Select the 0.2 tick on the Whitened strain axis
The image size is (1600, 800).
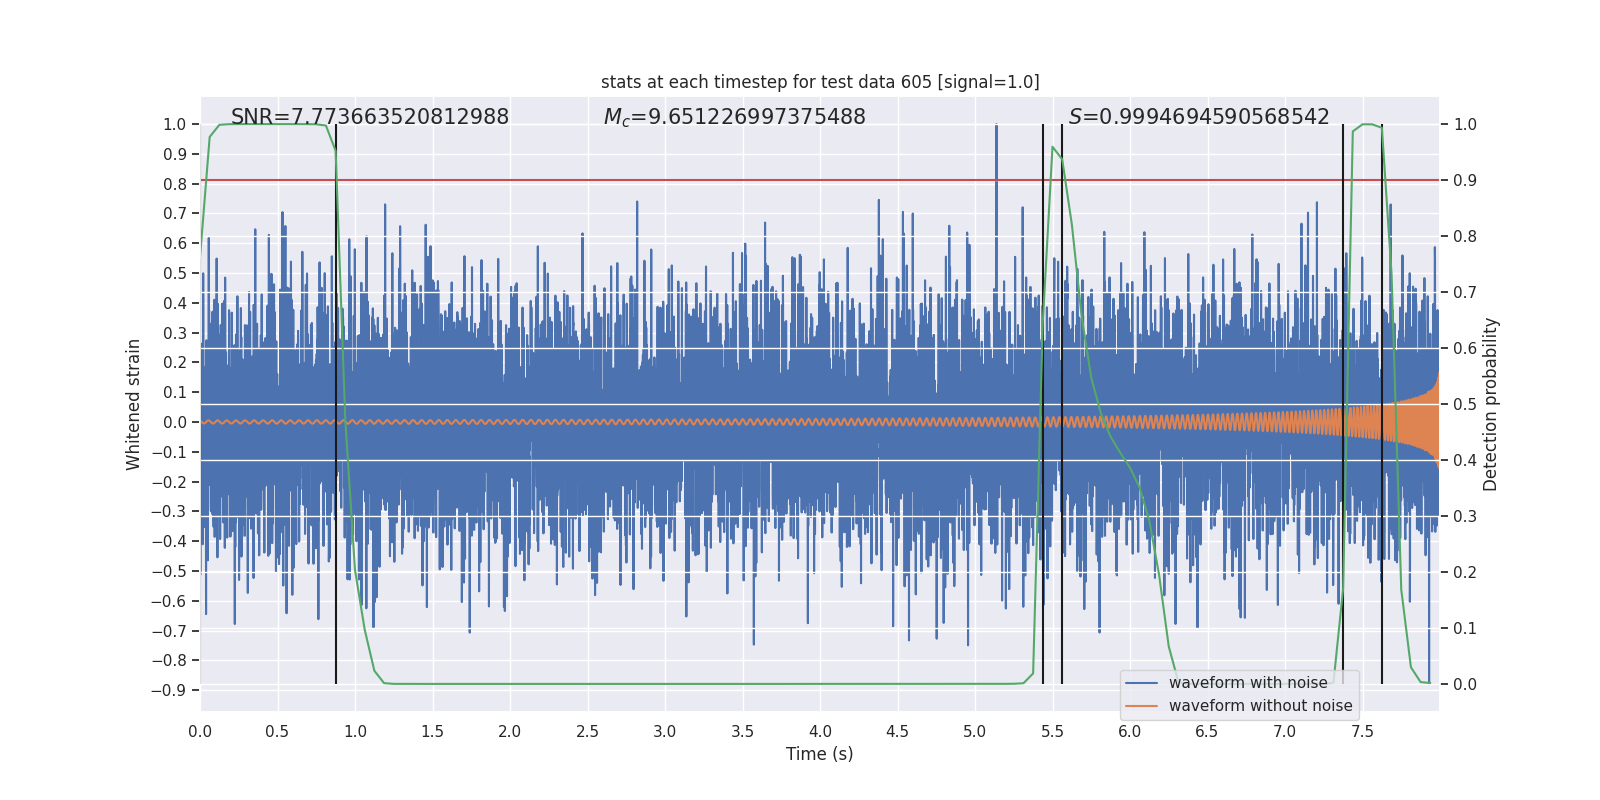point(175,362)
